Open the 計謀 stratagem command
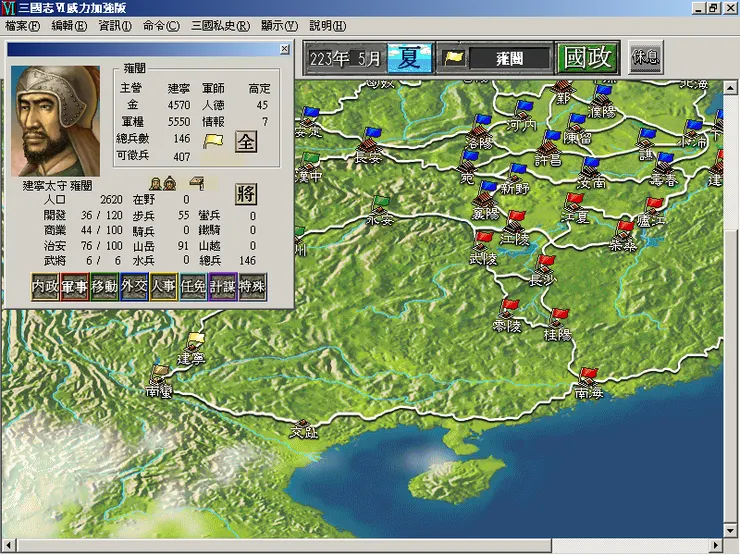The width and height of the screenshot is (740, 555). (x=223, y=286)
